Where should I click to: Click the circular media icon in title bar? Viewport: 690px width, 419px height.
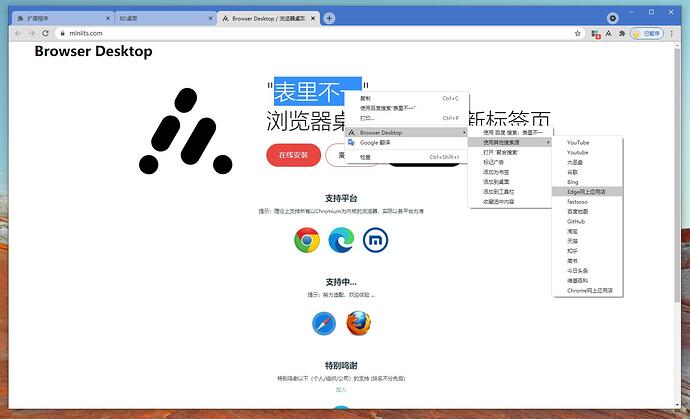[x=613, y=18]
